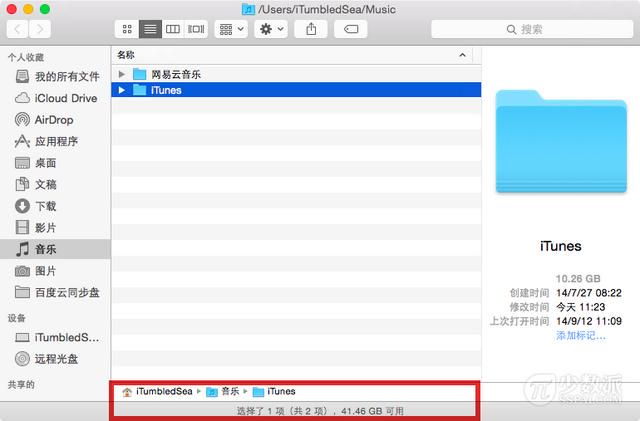Open 应用程序 in sidebar
The width and height of the screenshot is (640, 421).
[57, 141]
